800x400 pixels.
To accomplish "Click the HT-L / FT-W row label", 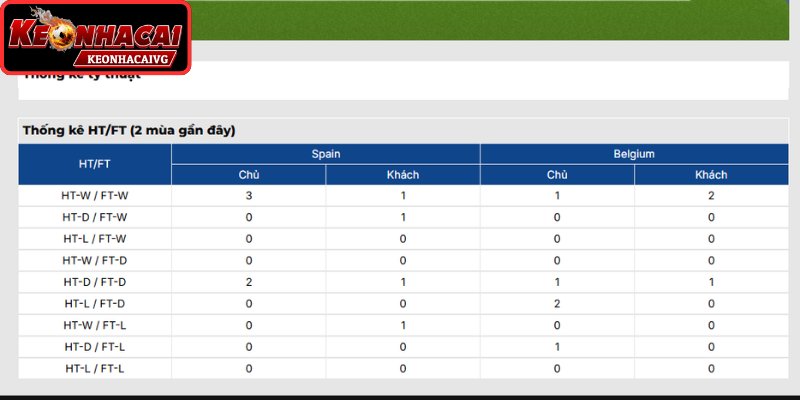I will click(x=95, y=239).
